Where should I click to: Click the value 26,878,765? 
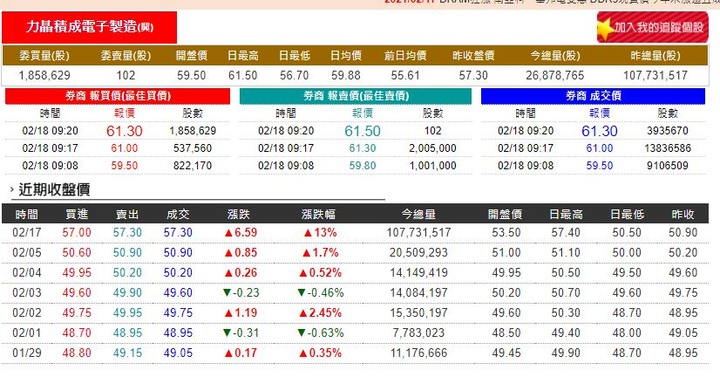(x=555, y=75)
